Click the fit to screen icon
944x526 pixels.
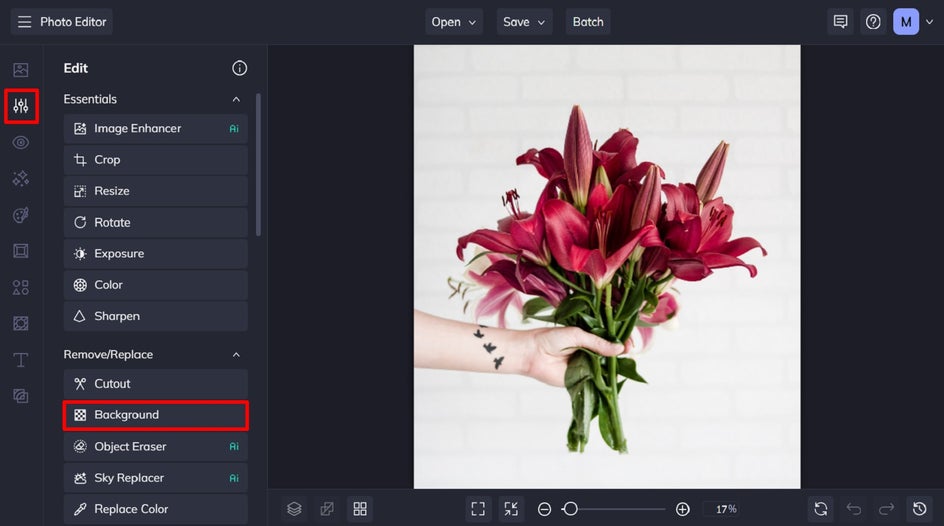click(x=478, y=509)
